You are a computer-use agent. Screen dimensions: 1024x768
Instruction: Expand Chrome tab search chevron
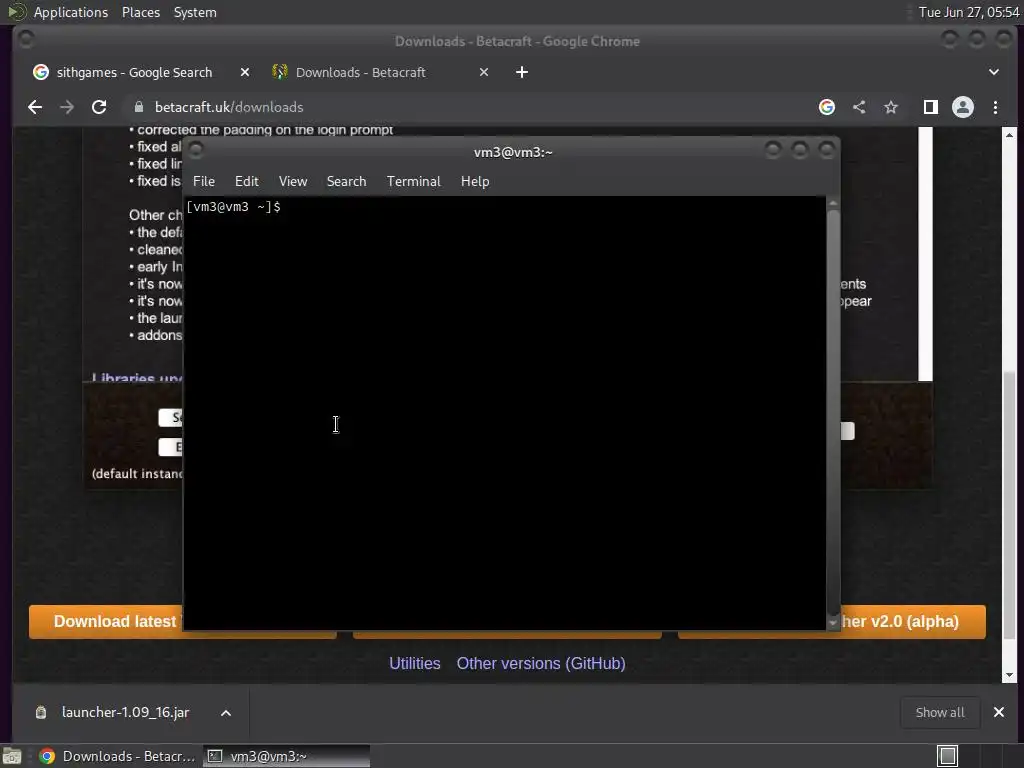pos(994,72)
